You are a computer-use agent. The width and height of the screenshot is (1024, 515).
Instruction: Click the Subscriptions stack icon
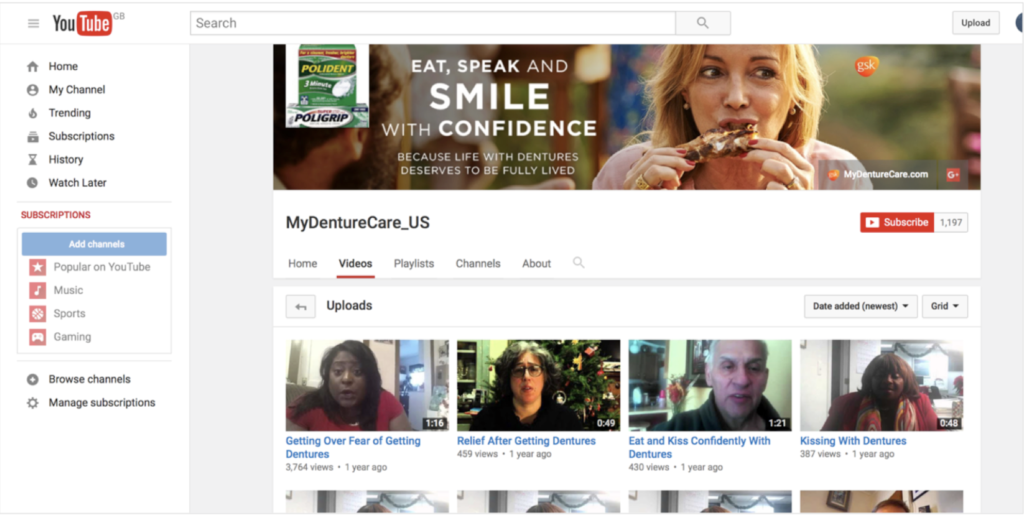(x=33, y=136)
